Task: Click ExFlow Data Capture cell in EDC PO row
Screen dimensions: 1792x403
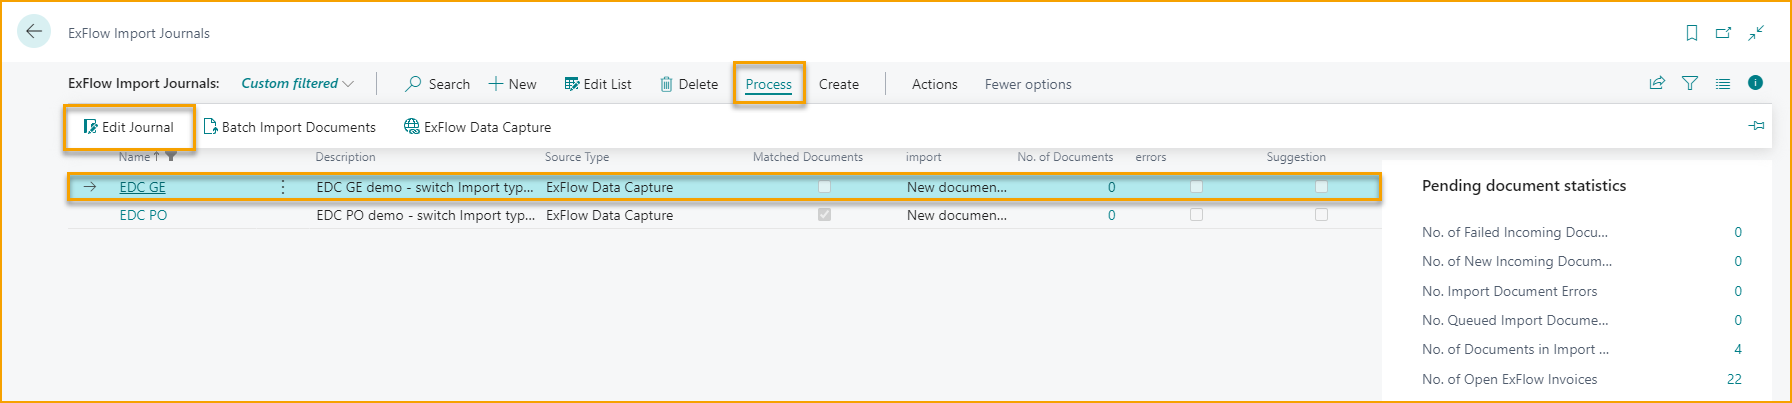Action: 609,215
